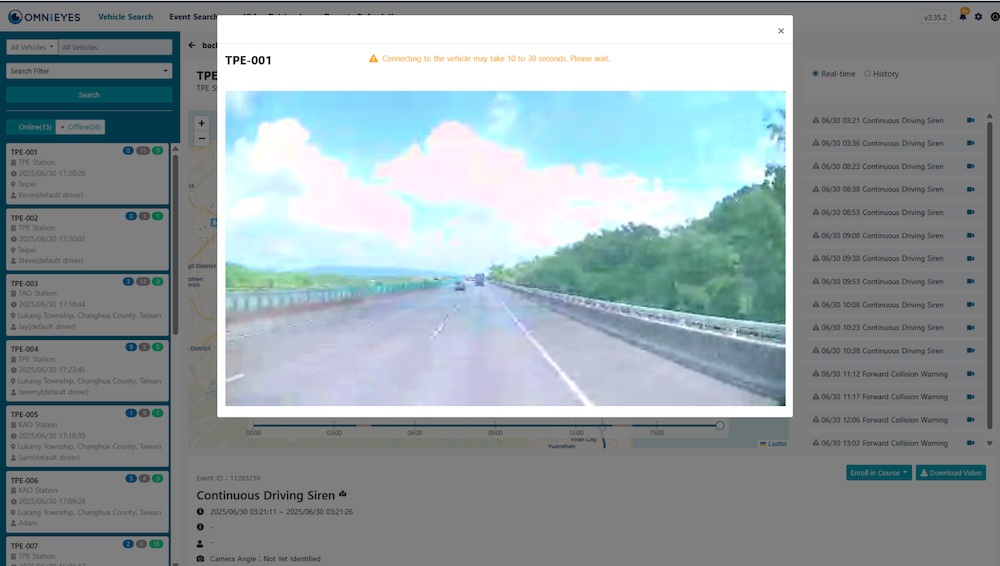The height and width of the screenshot is (566, 1000).
Task: Play video for 06/30 10:23 siren event
Action: click(x=970, y=327)
